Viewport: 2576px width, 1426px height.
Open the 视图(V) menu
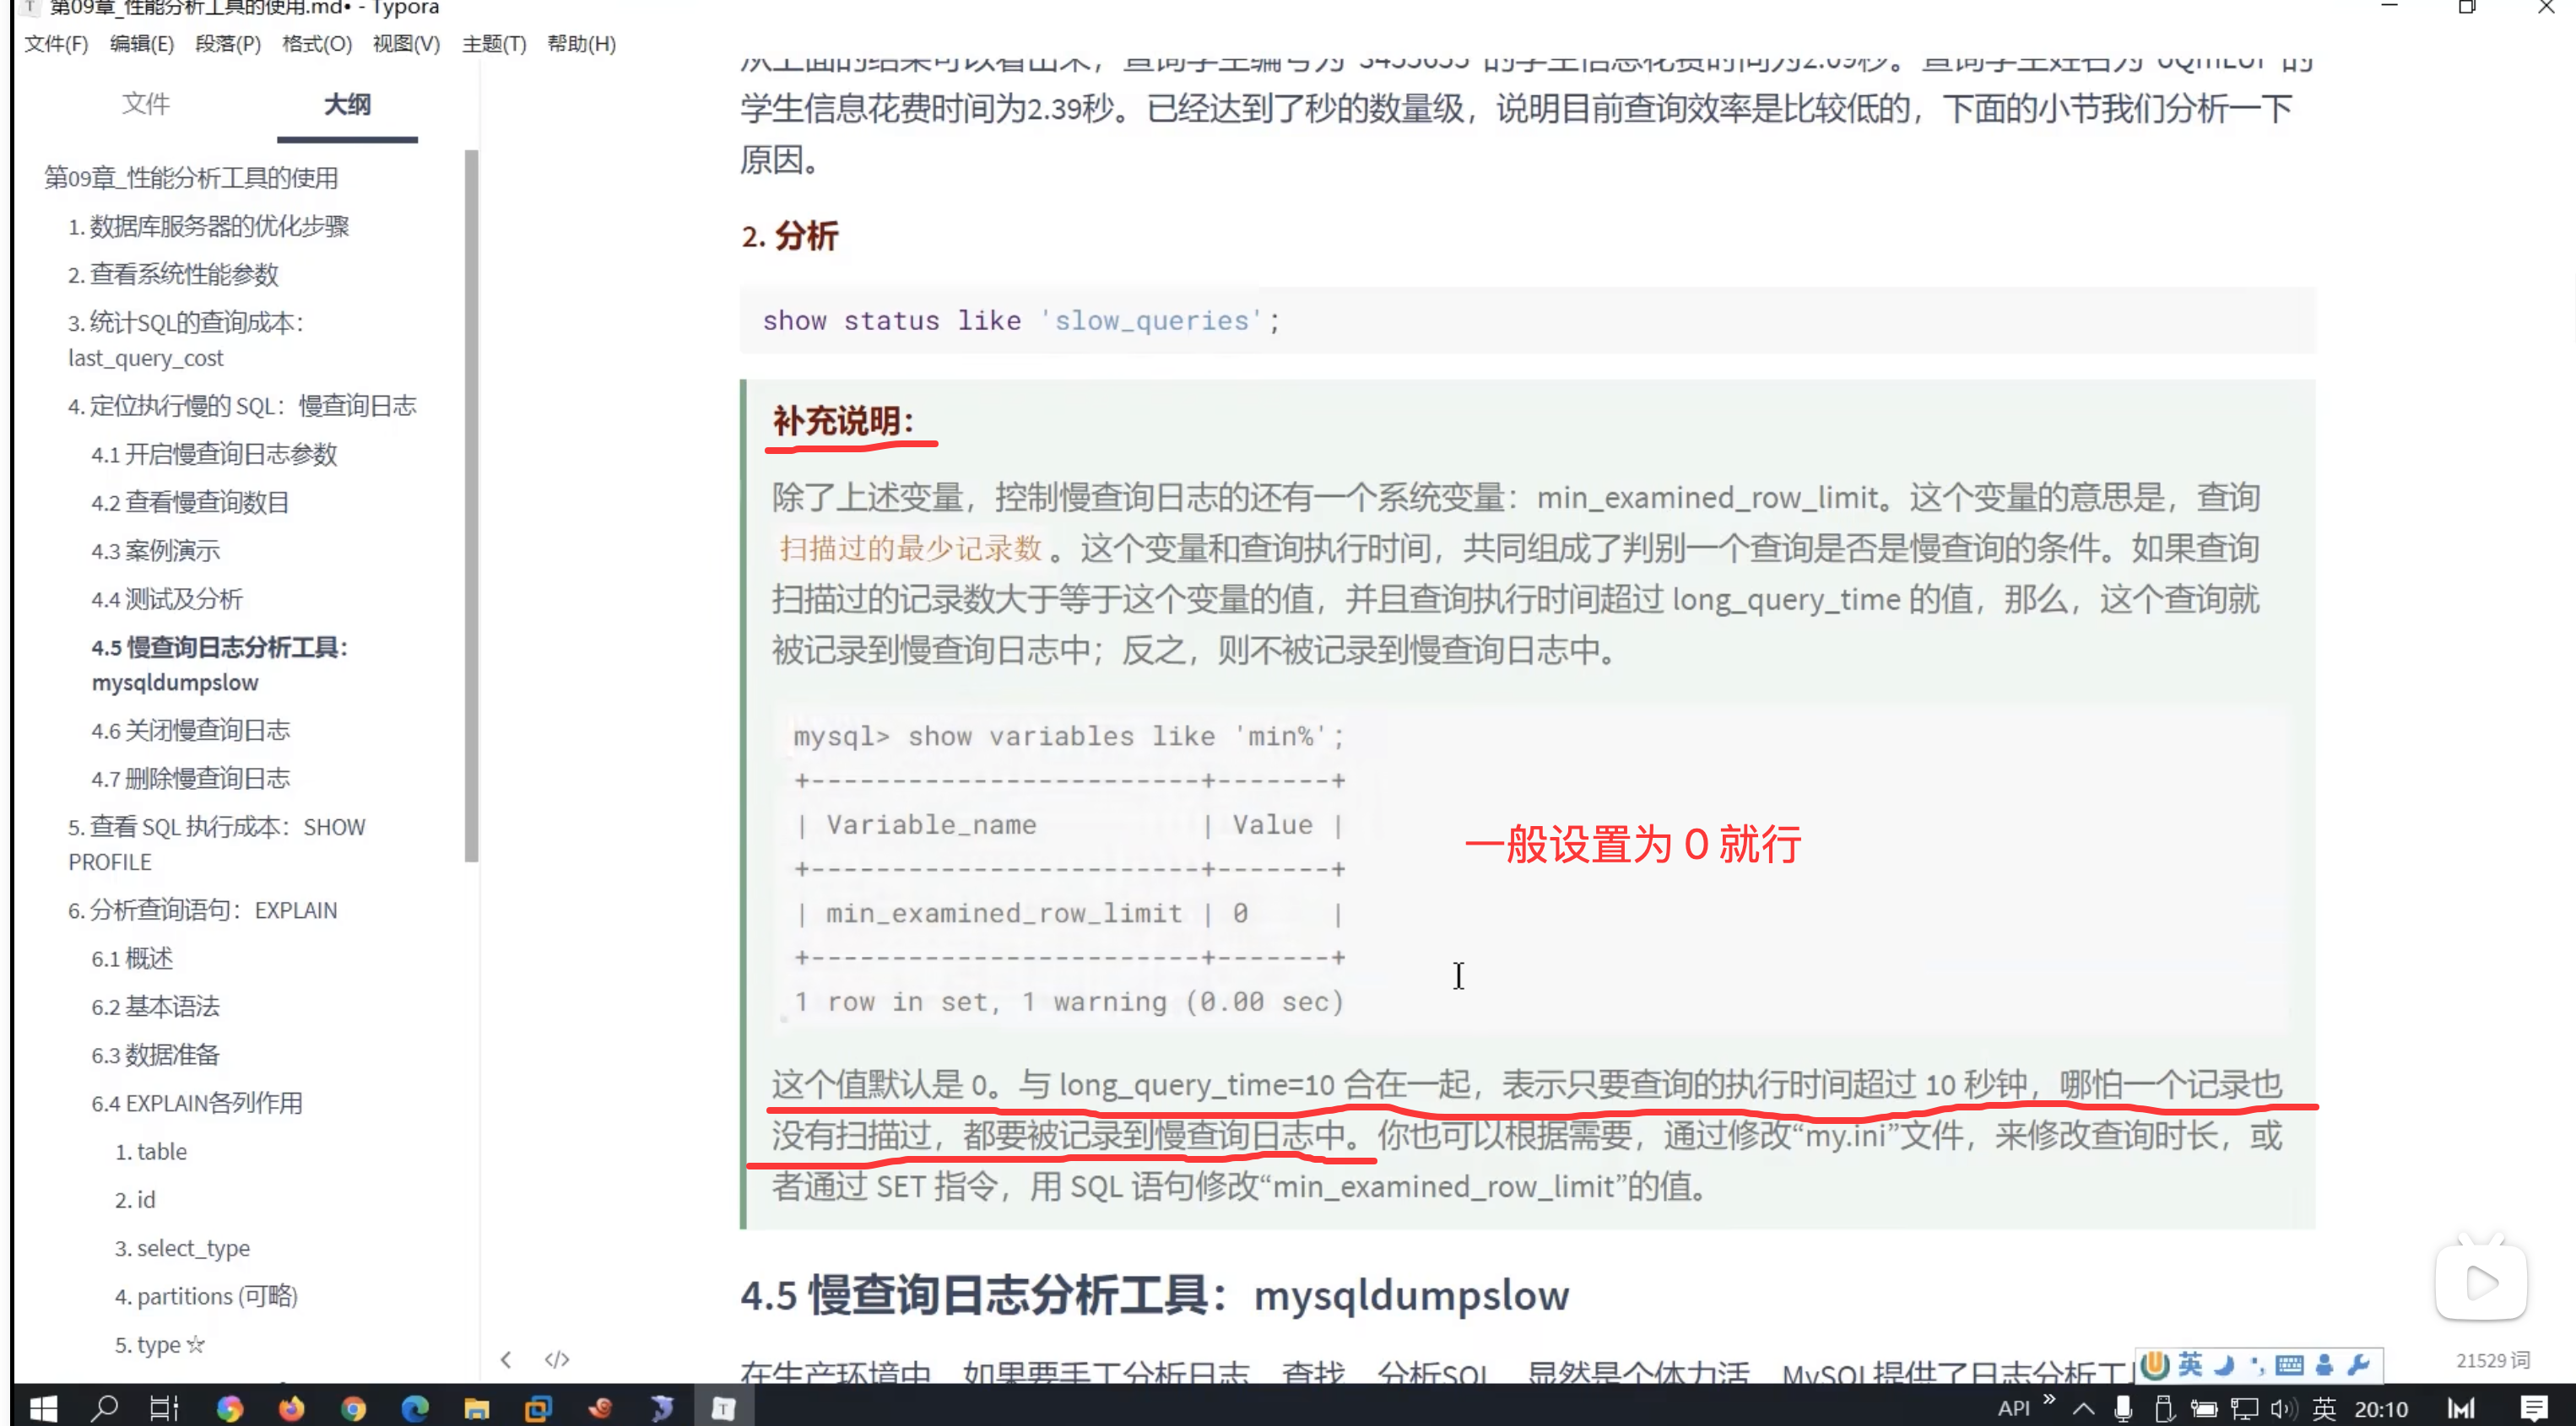pyautogui.click(x=404, y=44)
